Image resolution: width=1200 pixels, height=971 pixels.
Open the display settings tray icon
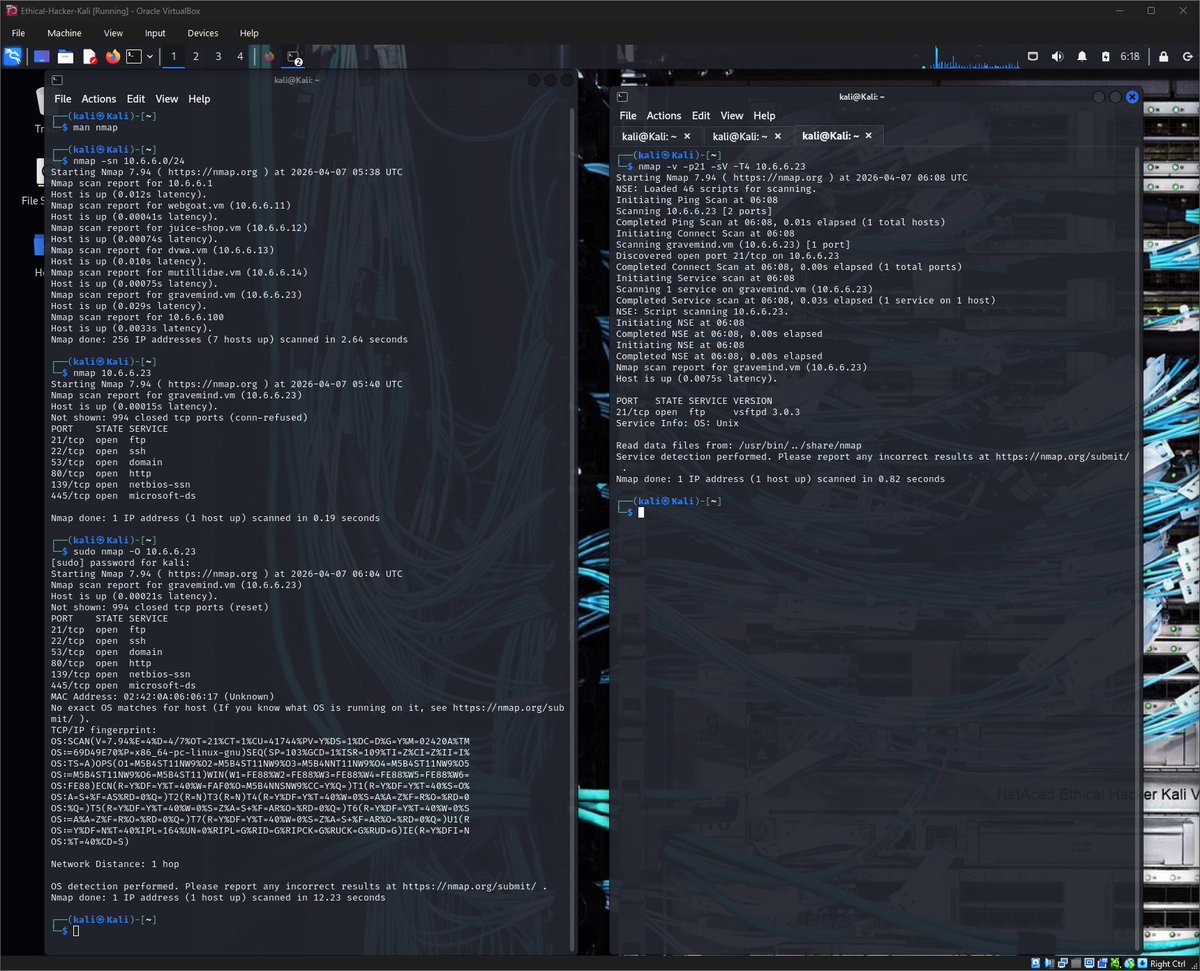tap(1033, 57)
